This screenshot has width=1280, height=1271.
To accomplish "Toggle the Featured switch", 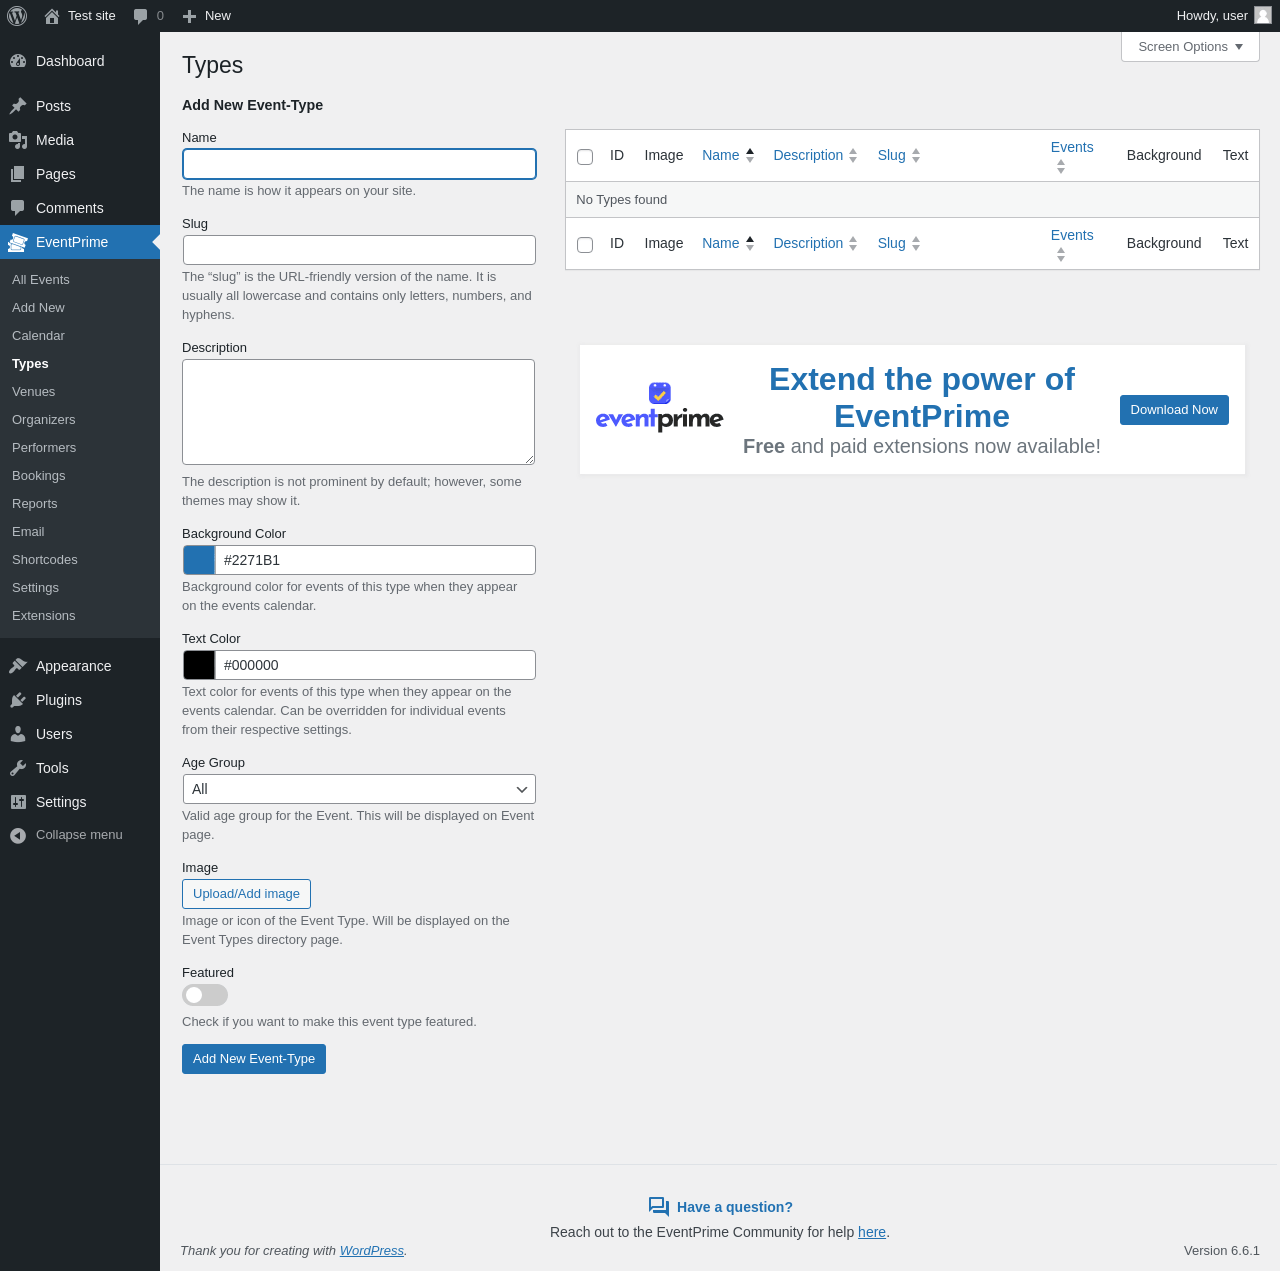I will [205, 995].
